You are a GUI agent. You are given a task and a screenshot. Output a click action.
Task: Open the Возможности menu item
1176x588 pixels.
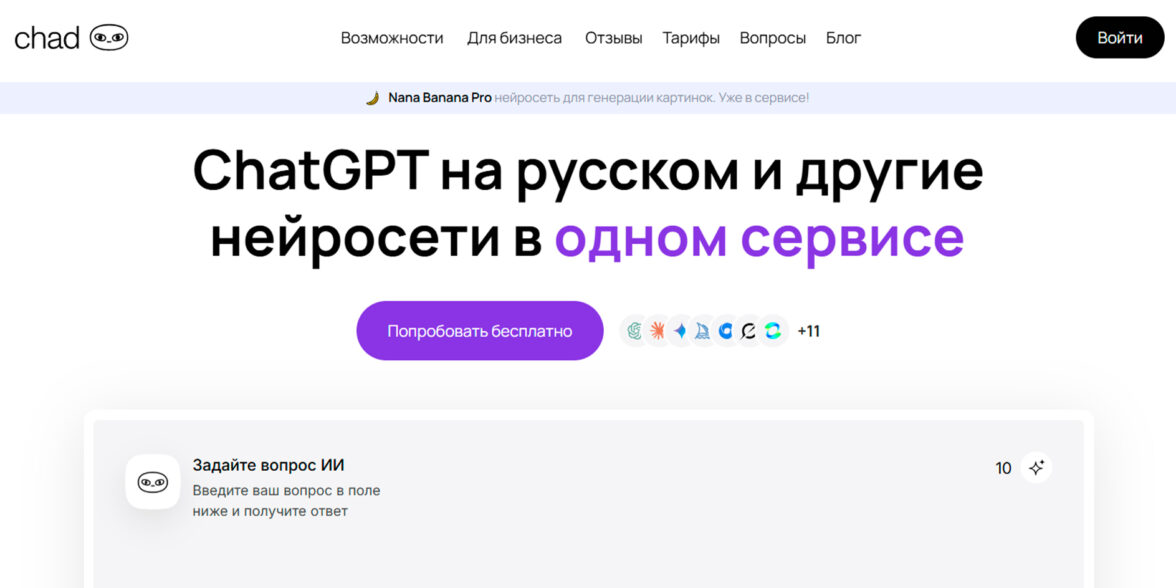tap(392, 38)
